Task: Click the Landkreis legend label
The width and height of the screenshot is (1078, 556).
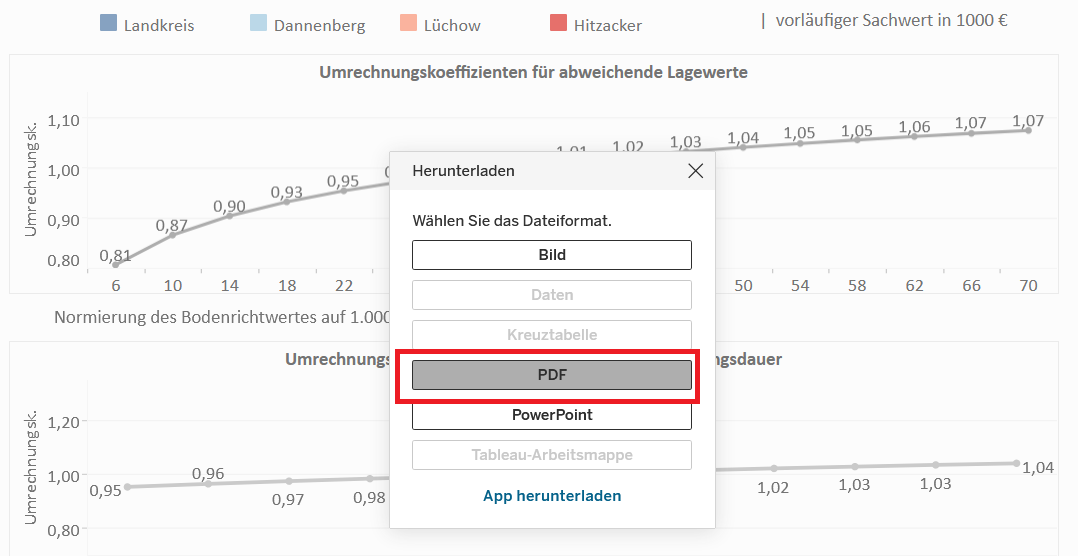Action: pos(159,25)
